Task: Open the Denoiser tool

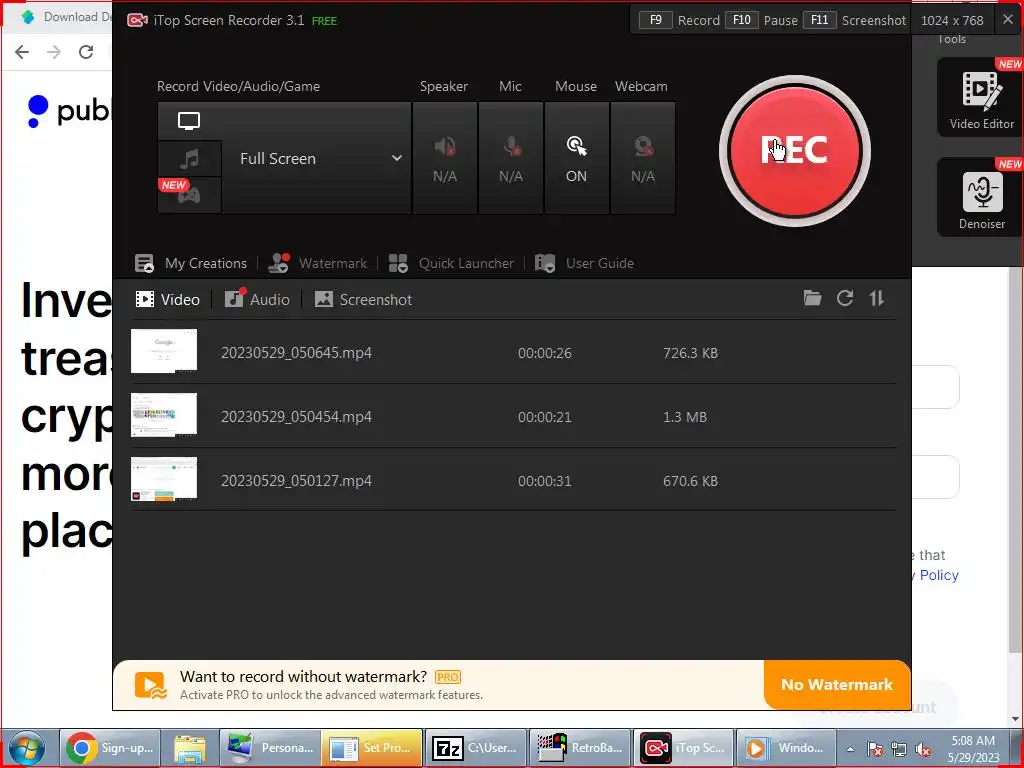Action: [981, 197]
